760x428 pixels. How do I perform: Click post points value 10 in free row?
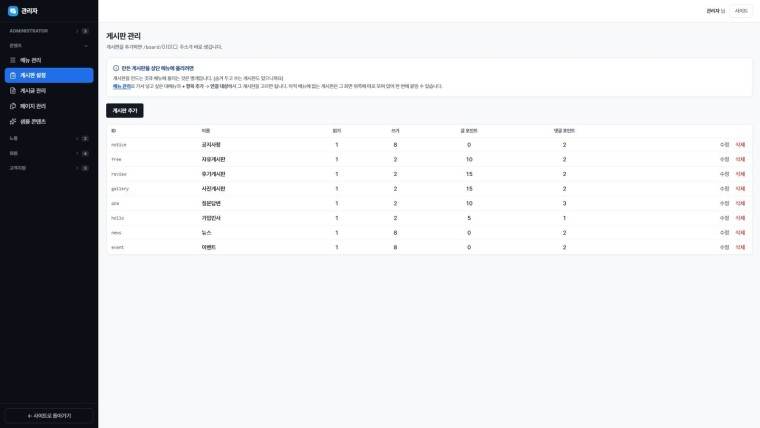coord(469,159)
